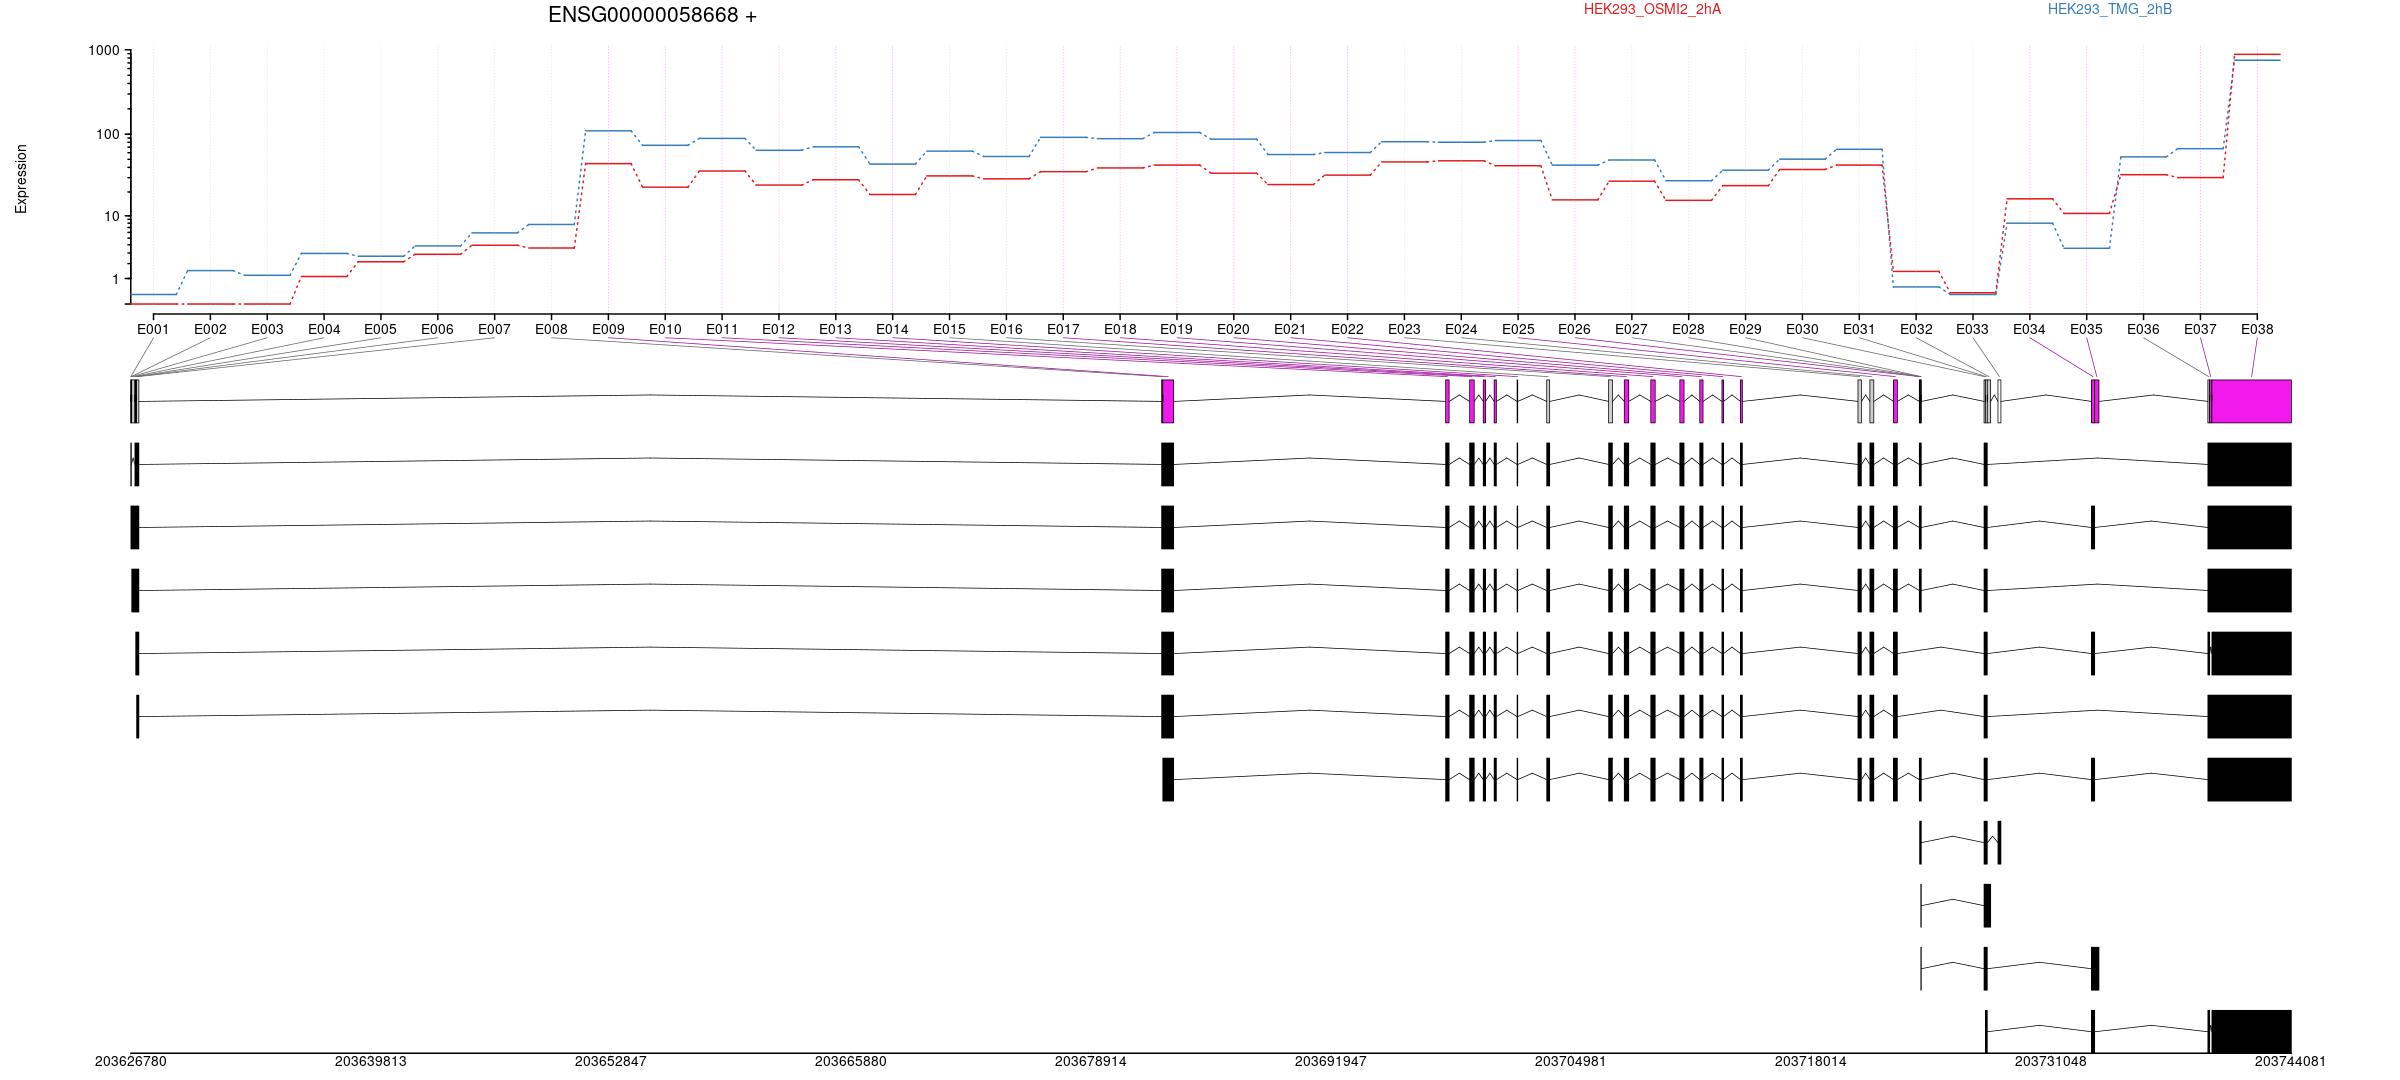Click exon bin label E008
This screenshot has width=2400, height=1080.
click(x=551, y=329)
